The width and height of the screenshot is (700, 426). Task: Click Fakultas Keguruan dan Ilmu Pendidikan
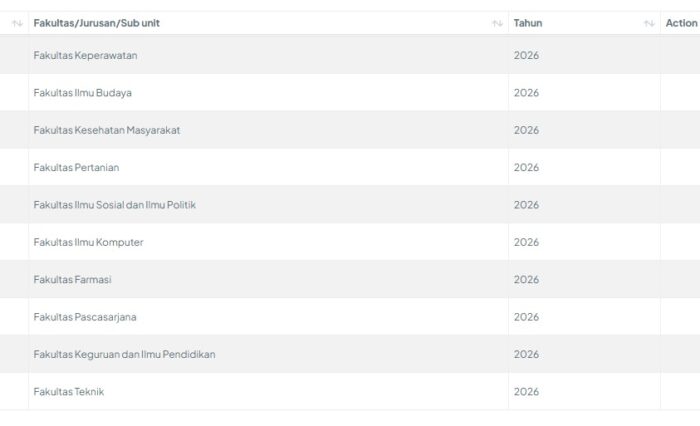[x=124, y=354]
